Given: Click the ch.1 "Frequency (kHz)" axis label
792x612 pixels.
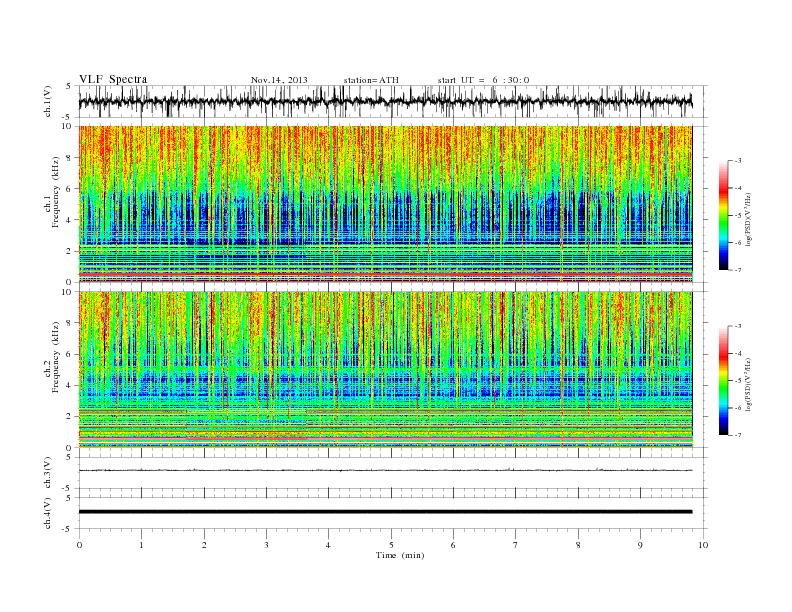Looking at the screenshot, I should pyautogui.click(x=56, y=192).
